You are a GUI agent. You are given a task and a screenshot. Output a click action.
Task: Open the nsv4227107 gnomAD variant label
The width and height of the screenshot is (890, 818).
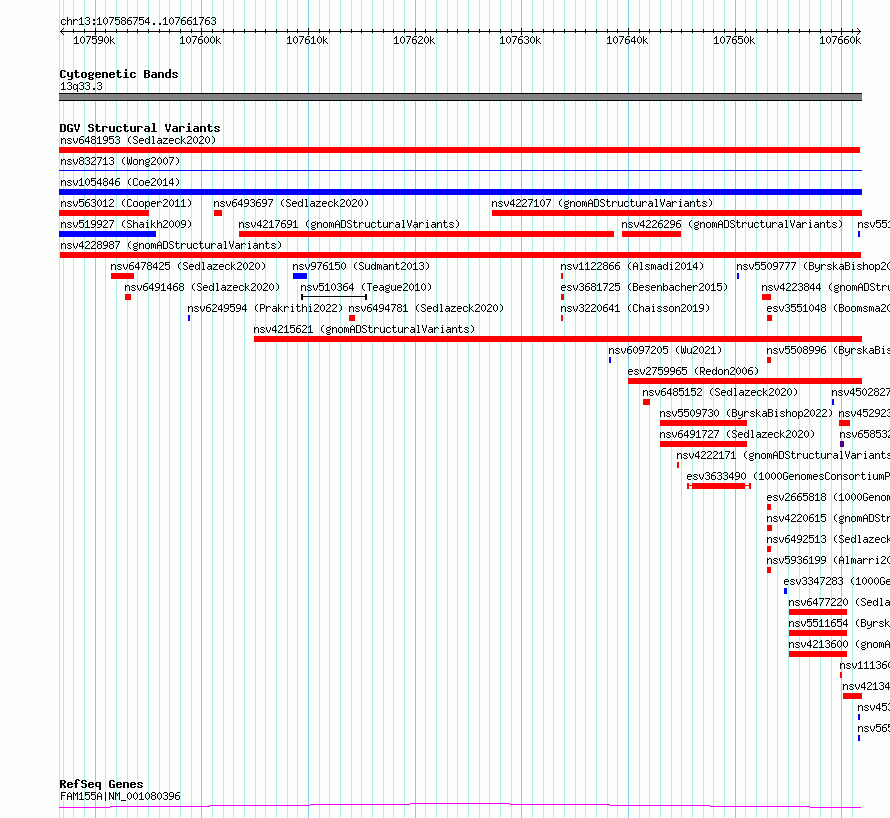coord(602,203)
